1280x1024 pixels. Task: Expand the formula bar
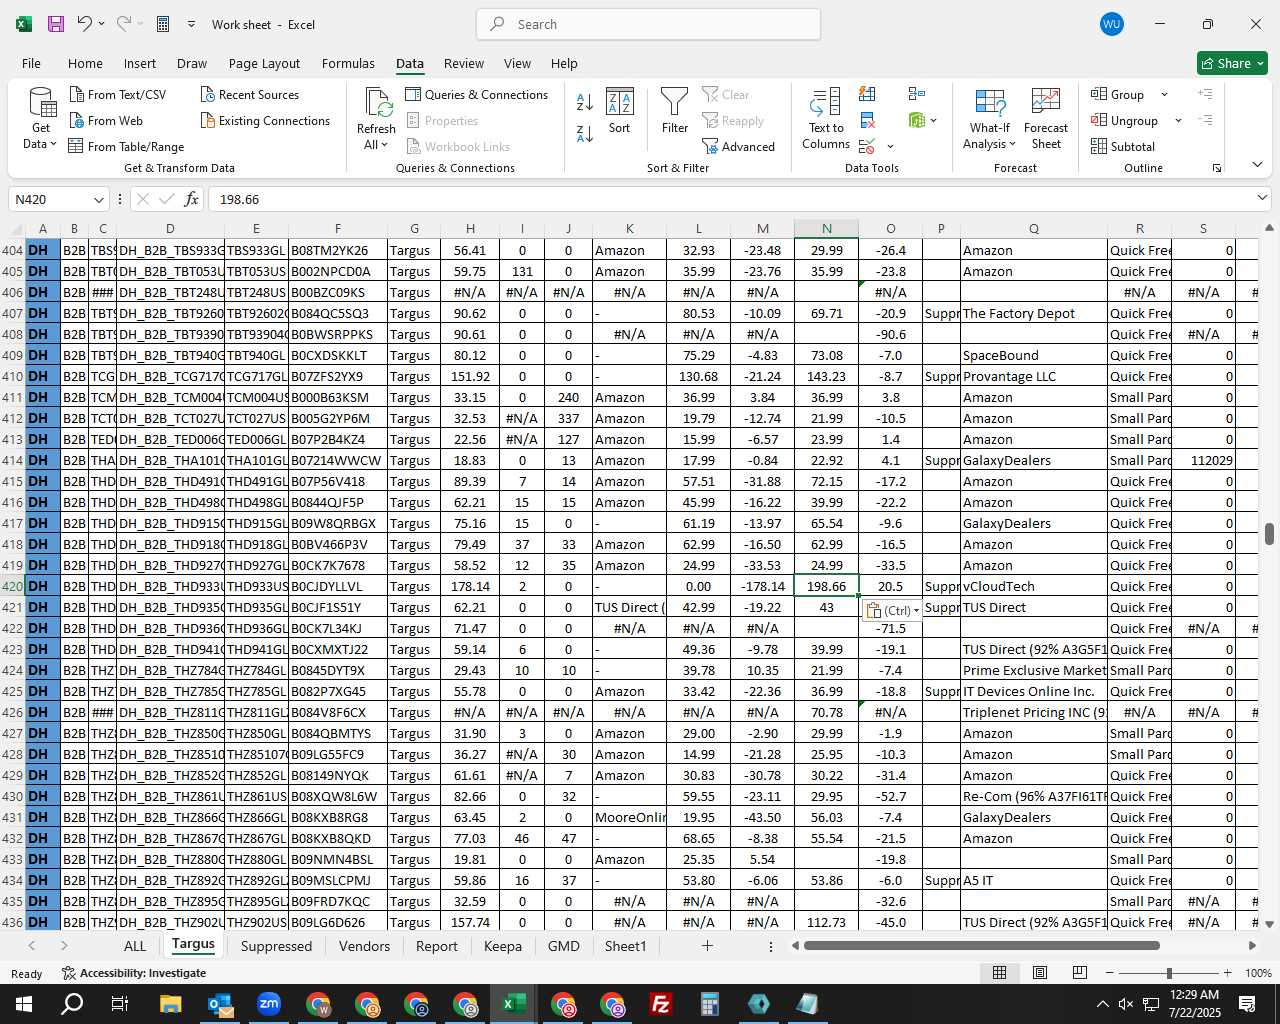click(1262, 198)
